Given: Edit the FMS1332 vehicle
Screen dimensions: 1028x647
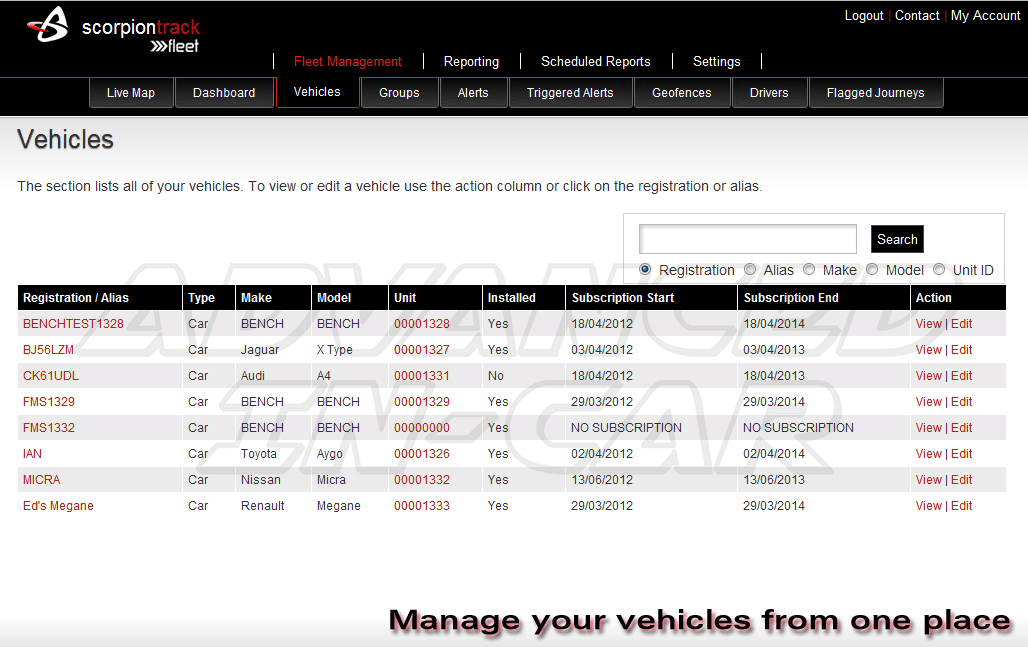Looking at the screenshot, I should coord(962,428).
